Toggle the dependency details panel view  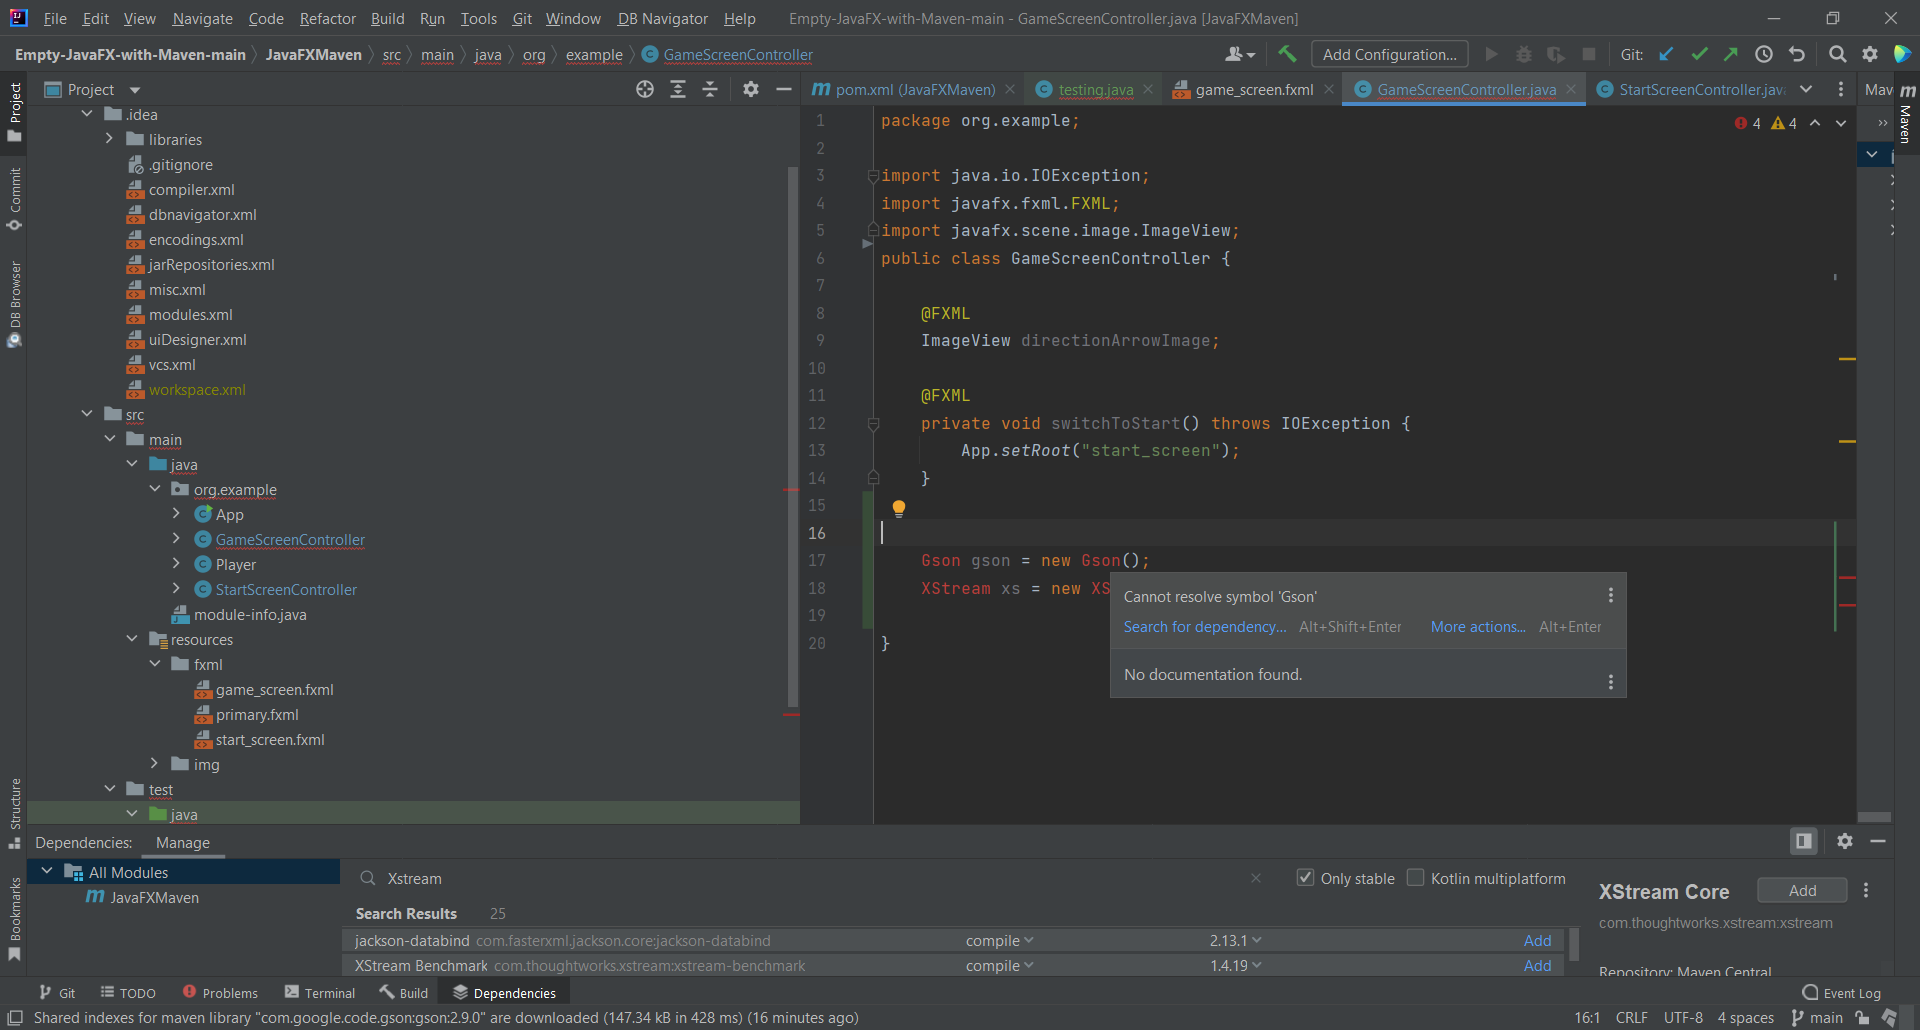[x=1803, y=841]
